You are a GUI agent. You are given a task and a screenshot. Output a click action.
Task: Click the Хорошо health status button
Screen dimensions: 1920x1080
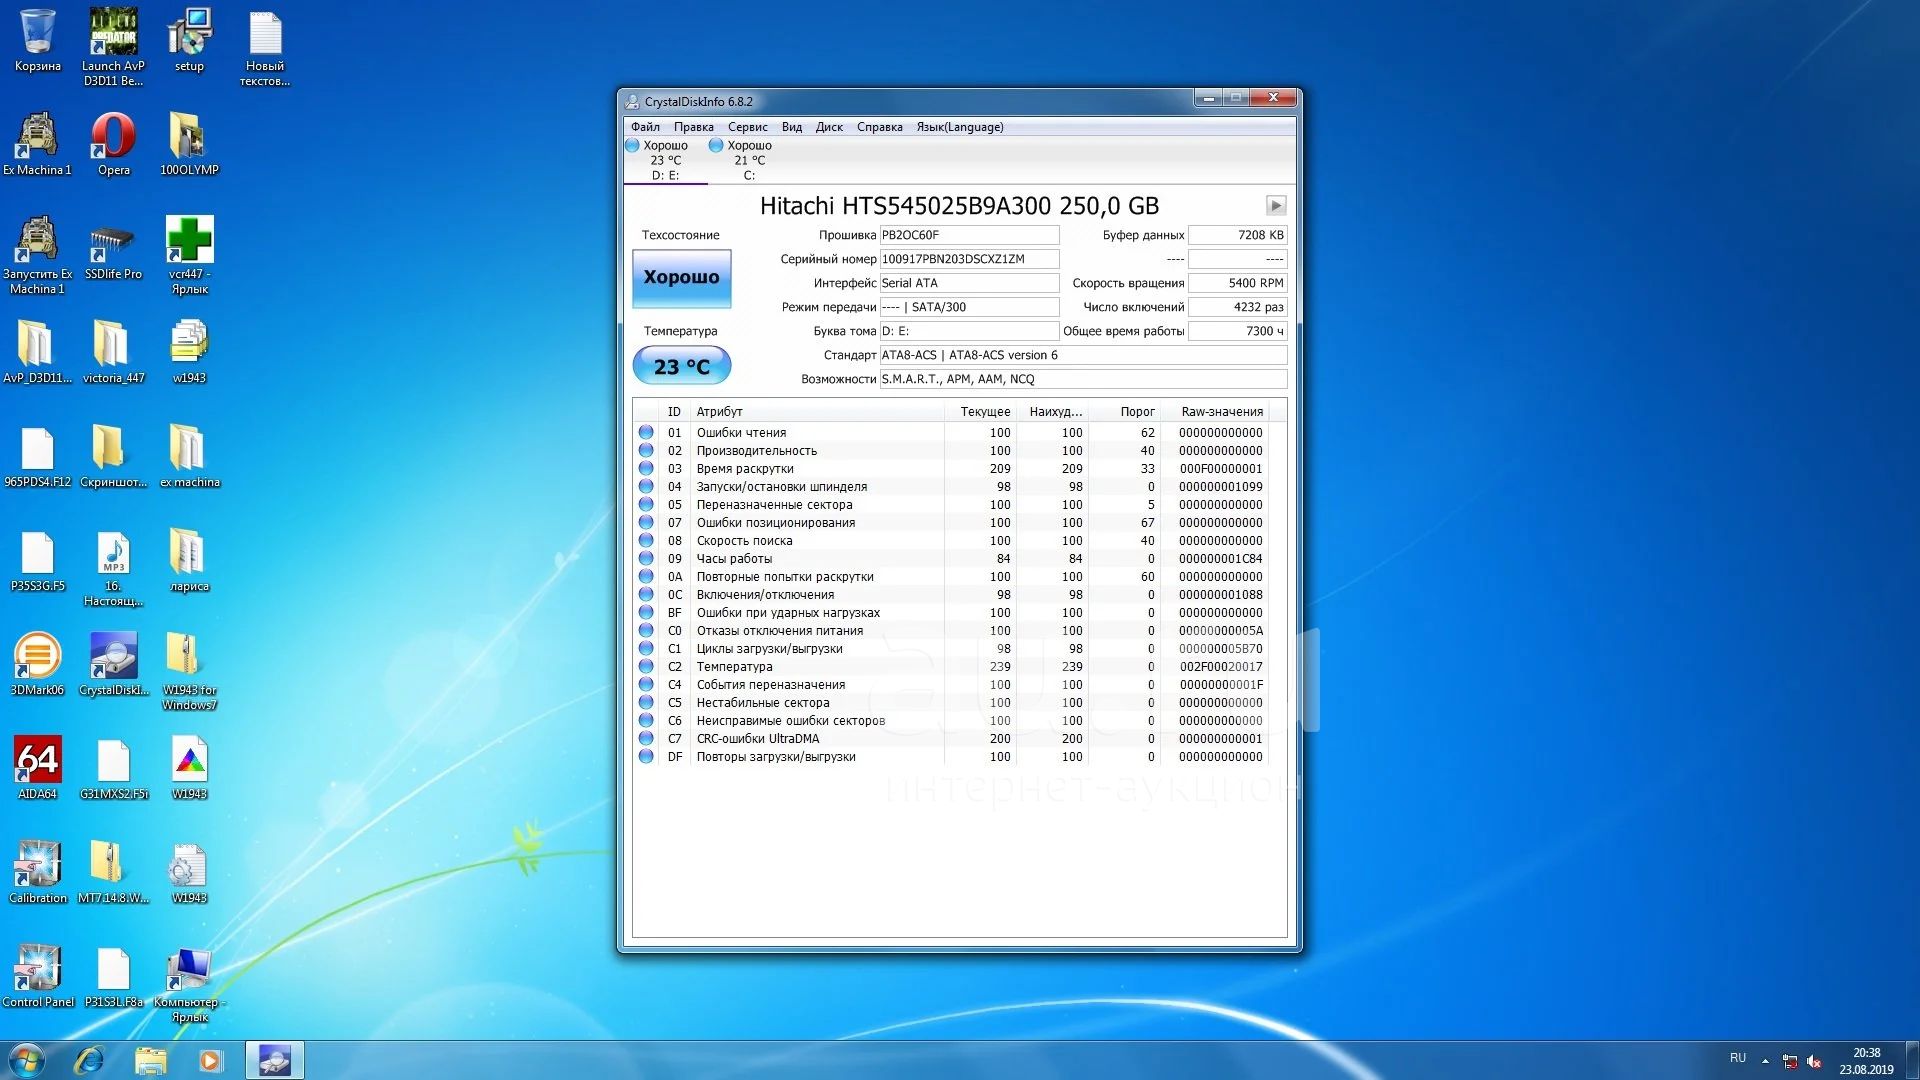[681, 278]
